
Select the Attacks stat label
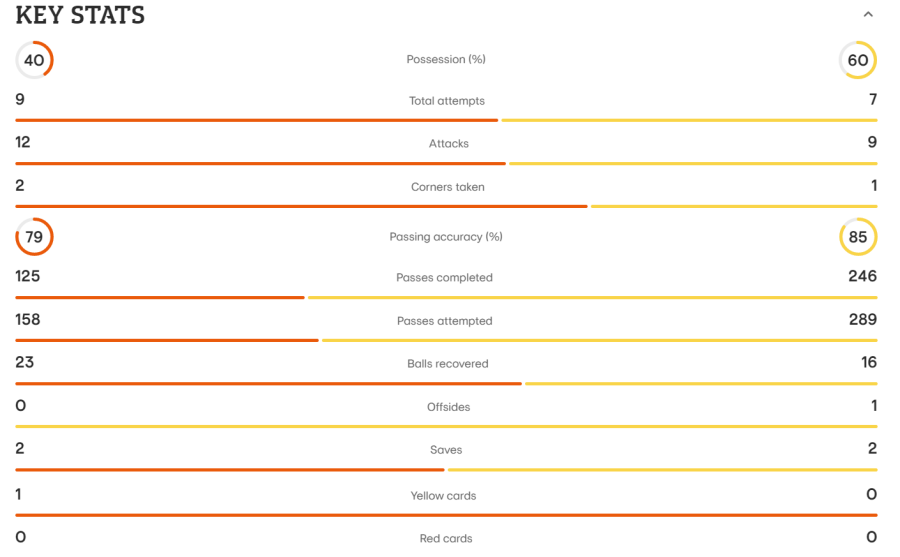(x=449, y=144)
